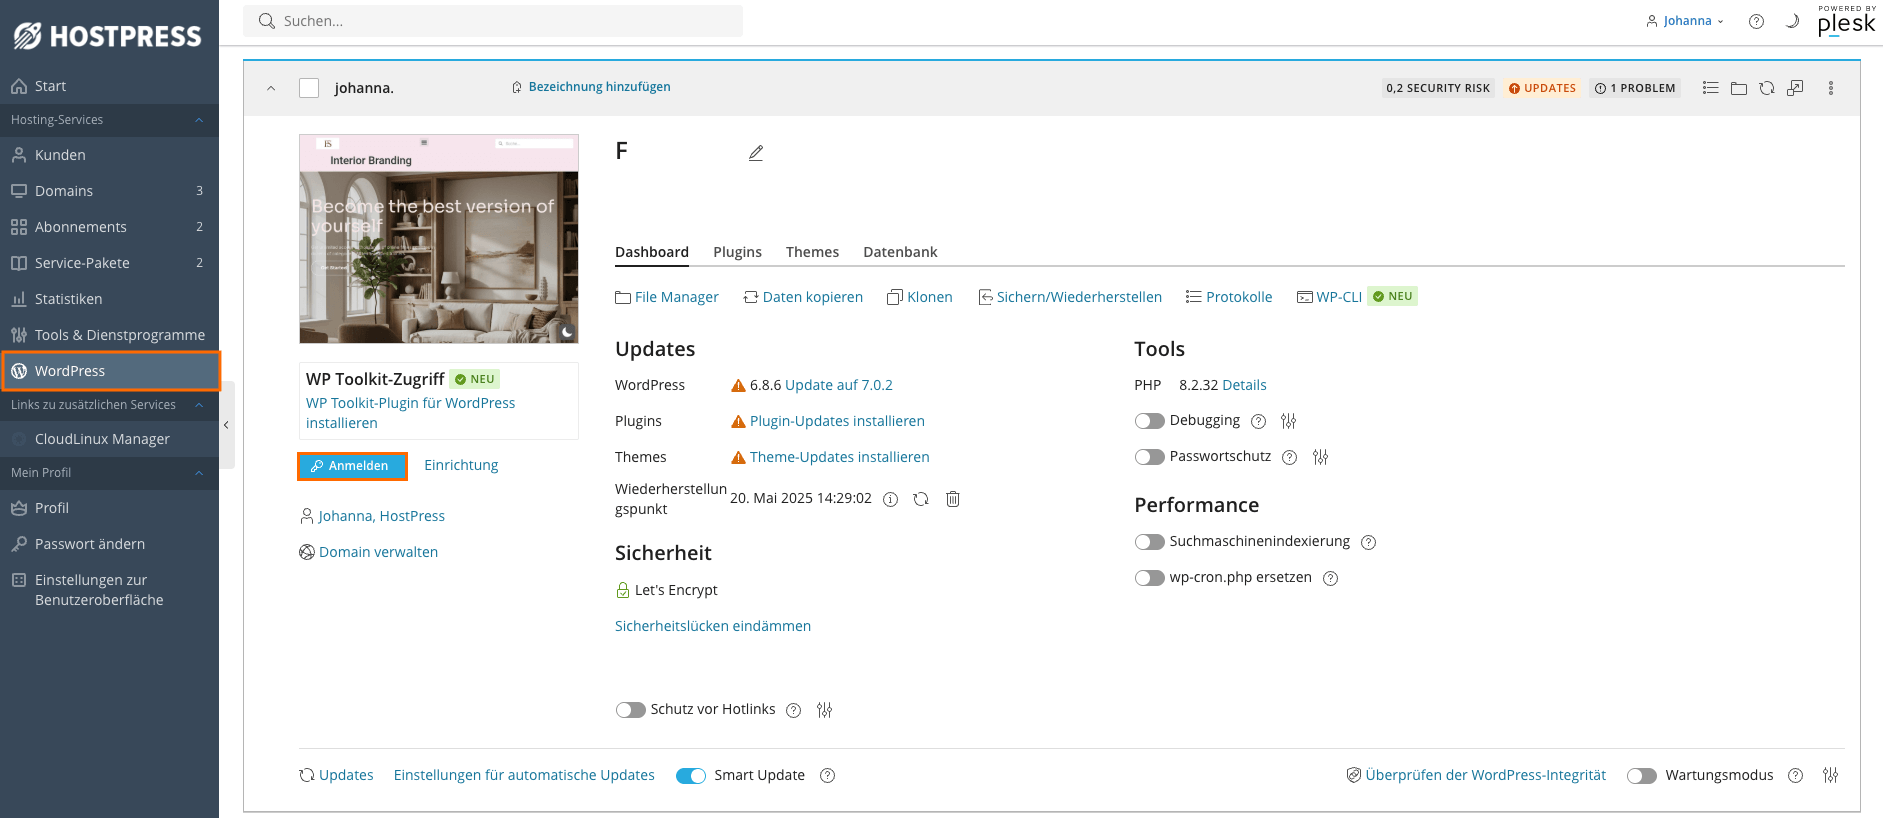Screen dimensions: 1883x818
Task: Enable the Wartungsmodus toggle
Action: pos(1642,776)
